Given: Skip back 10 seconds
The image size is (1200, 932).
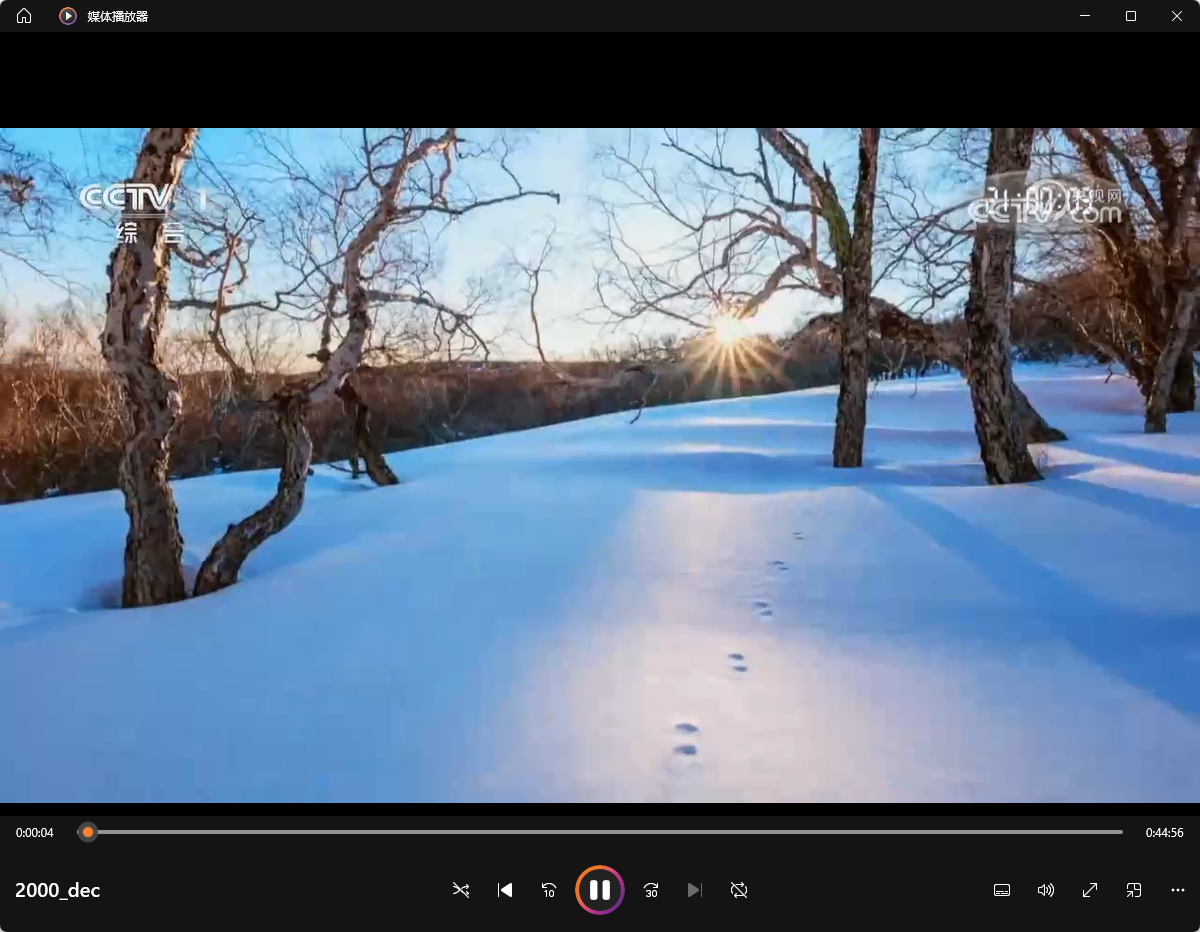Looking at the screenshot, I should 549,890.
